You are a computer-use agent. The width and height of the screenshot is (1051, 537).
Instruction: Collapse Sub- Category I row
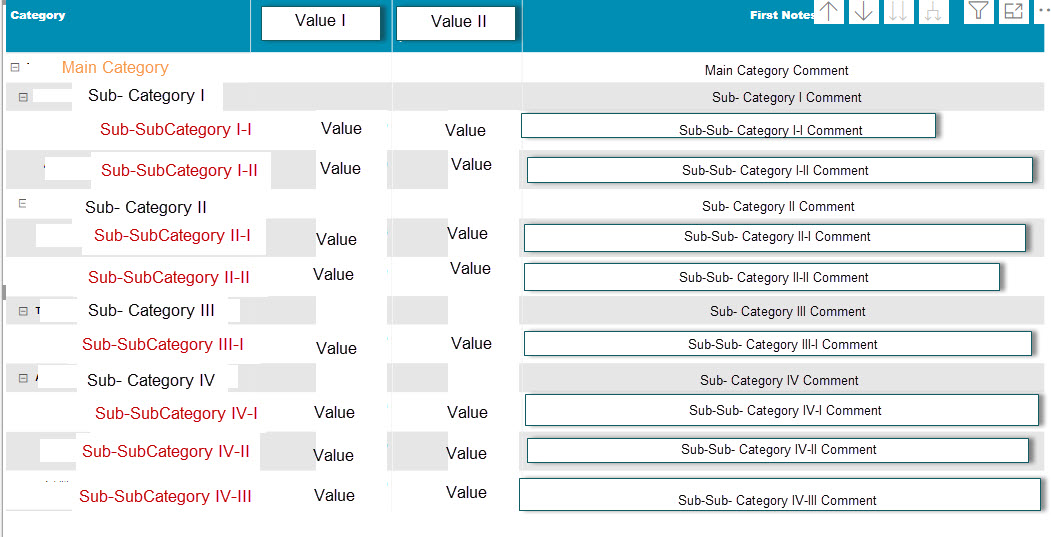pyautogui.click(x=23, y=97)
